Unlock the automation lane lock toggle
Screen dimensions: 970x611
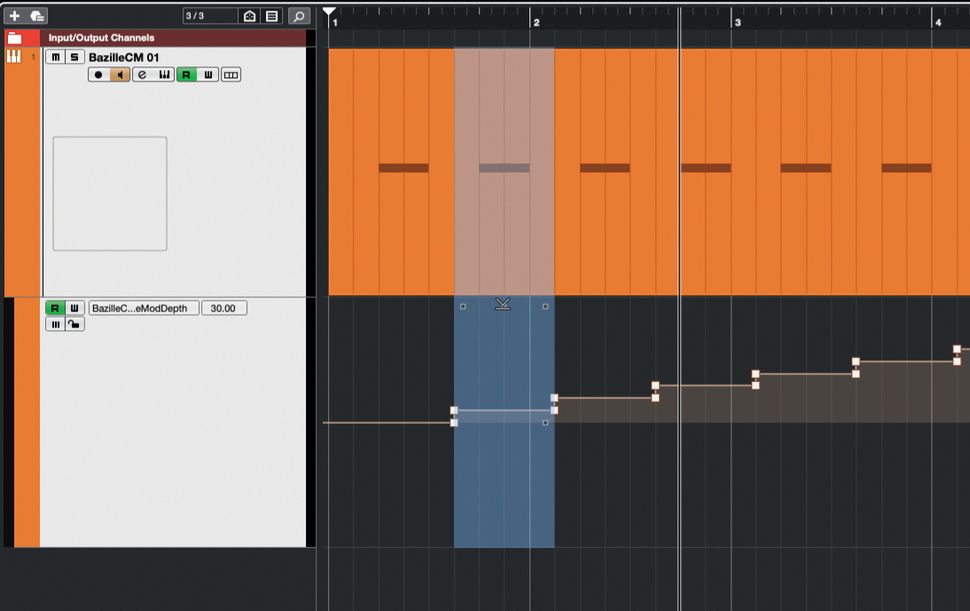[x=75, y=324]
